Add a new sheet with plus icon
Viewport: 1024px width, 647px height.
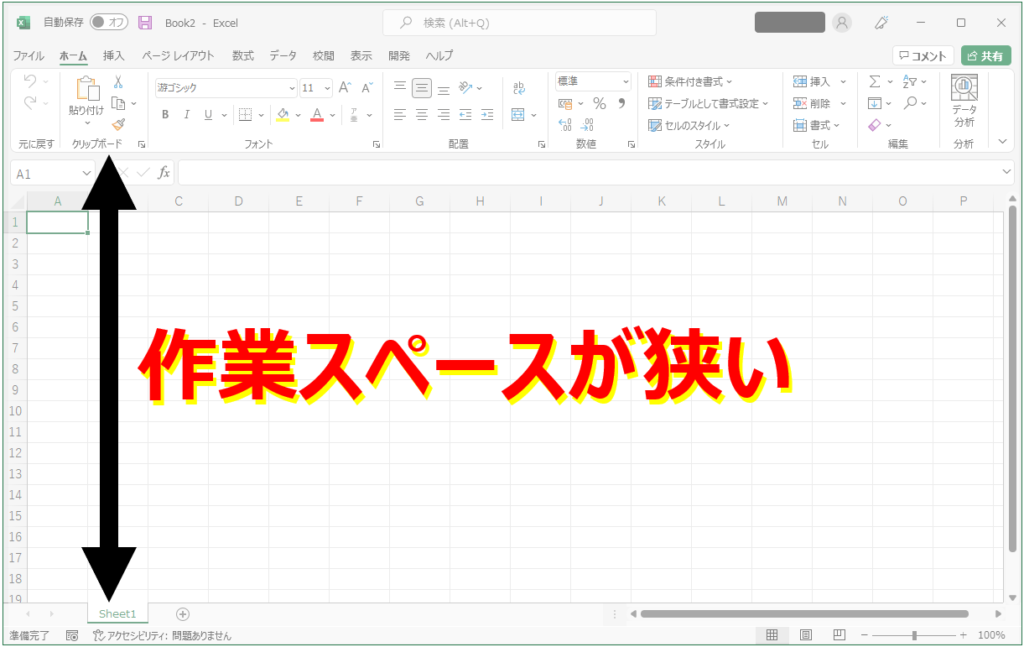tap(182, 614)
